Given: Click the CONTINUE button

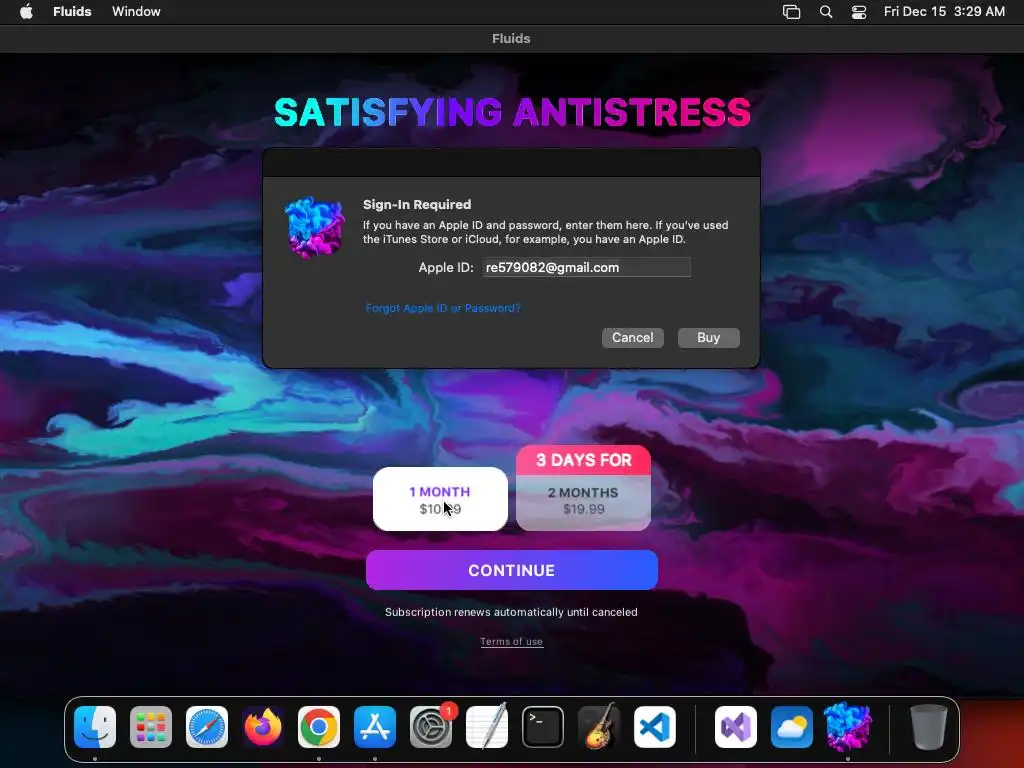Looking at the screenshot, I should pyautogui.click(x=511, y=570).
